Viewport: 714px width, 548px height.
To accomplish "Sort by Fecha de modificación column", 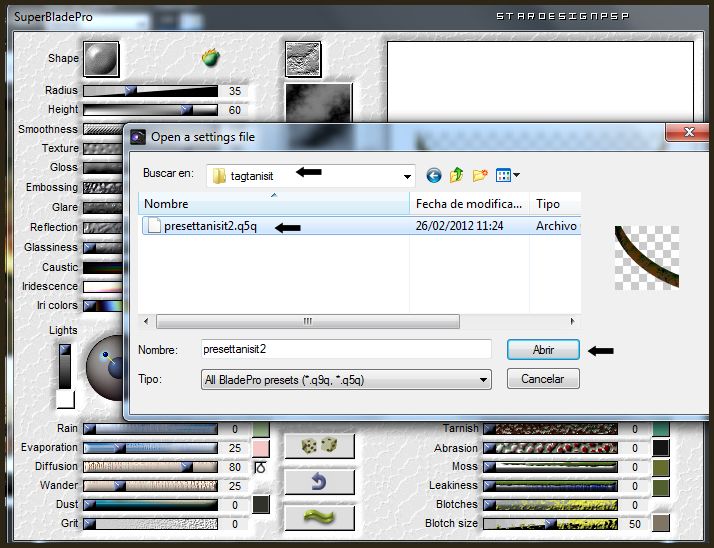I will click(x=469, y=204).
